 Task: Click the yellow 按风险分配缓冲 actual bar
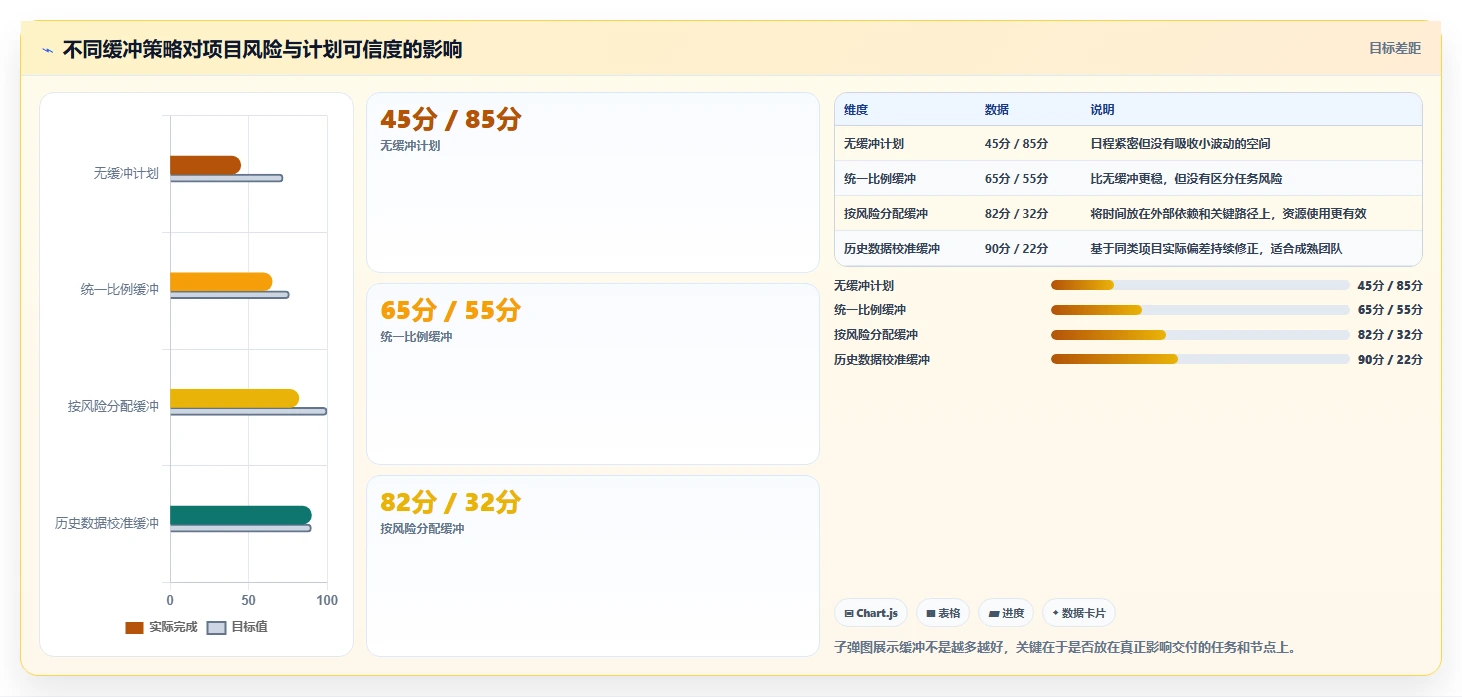[234, 398]
